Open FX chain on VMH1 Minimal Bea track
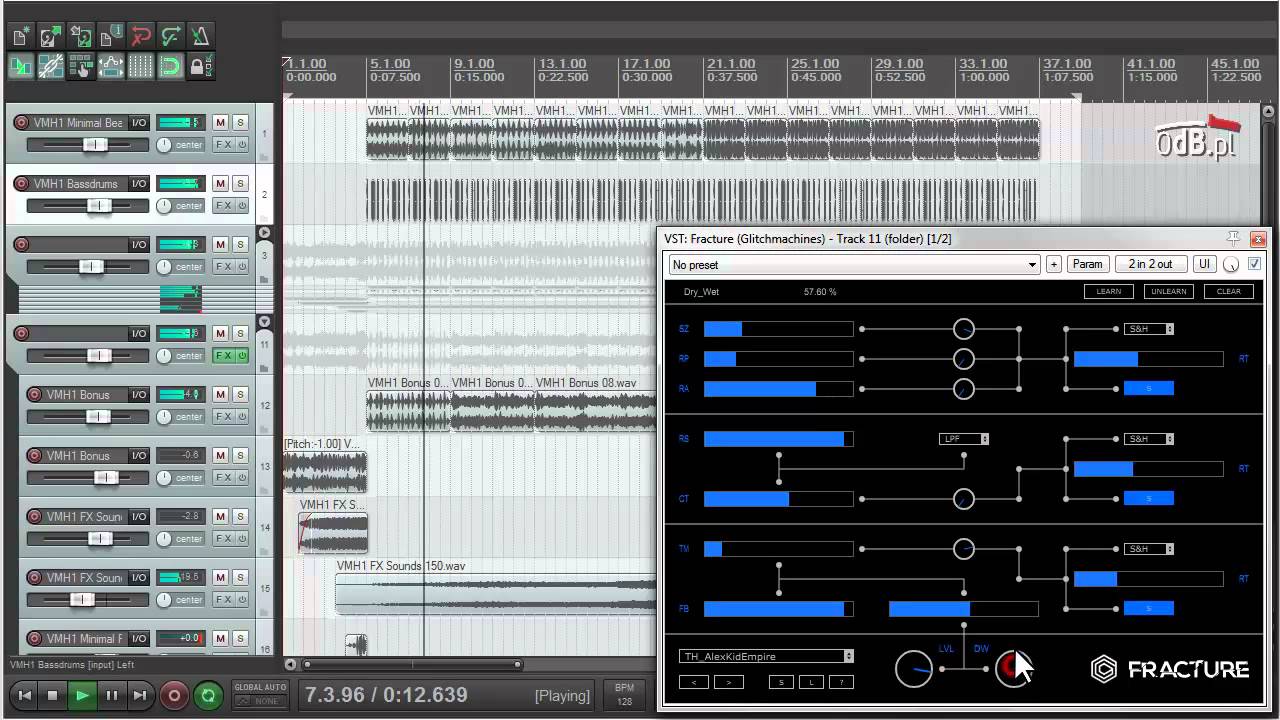The width and height of the screenshot is (1280, 720). point(223,145)
